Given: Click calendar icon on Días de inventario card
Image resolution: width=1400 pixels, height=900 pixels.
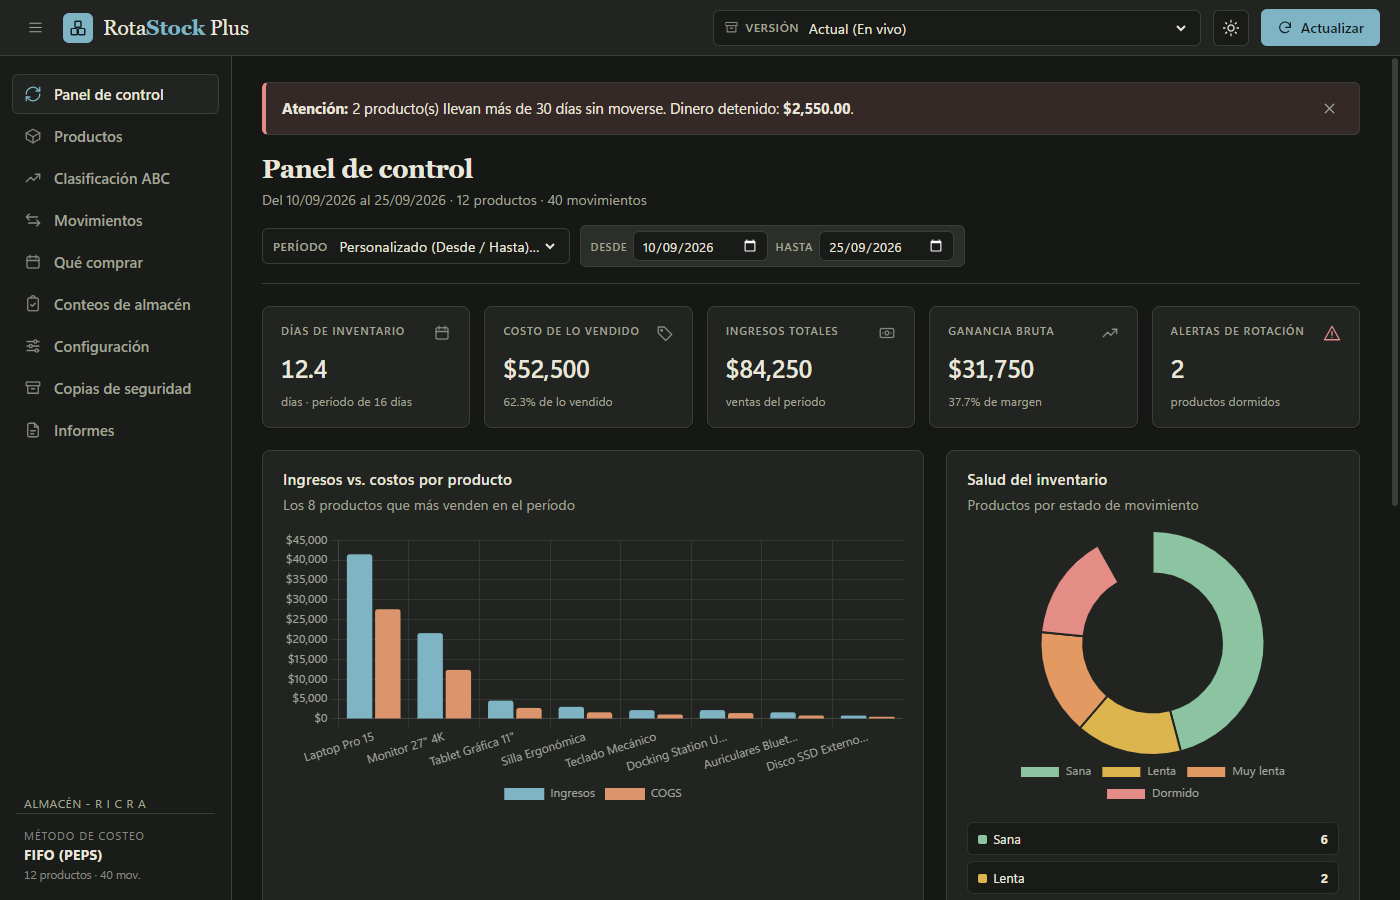Looking at the screenshot, I should coord(442,333).
